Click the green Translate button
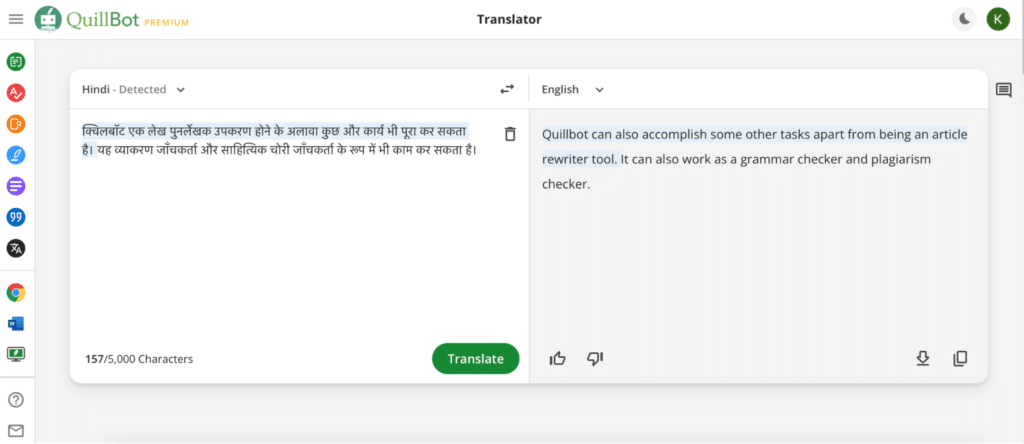Image resolution: width=1024 pixels, height=444 pixels. (475, 358)
